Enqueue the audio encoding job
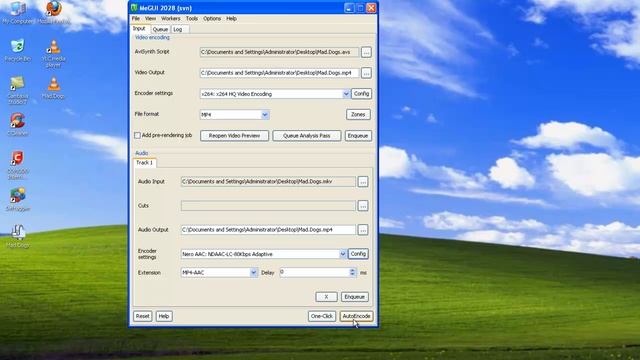This screenshot has width=640, height=360. pos(354,297)
